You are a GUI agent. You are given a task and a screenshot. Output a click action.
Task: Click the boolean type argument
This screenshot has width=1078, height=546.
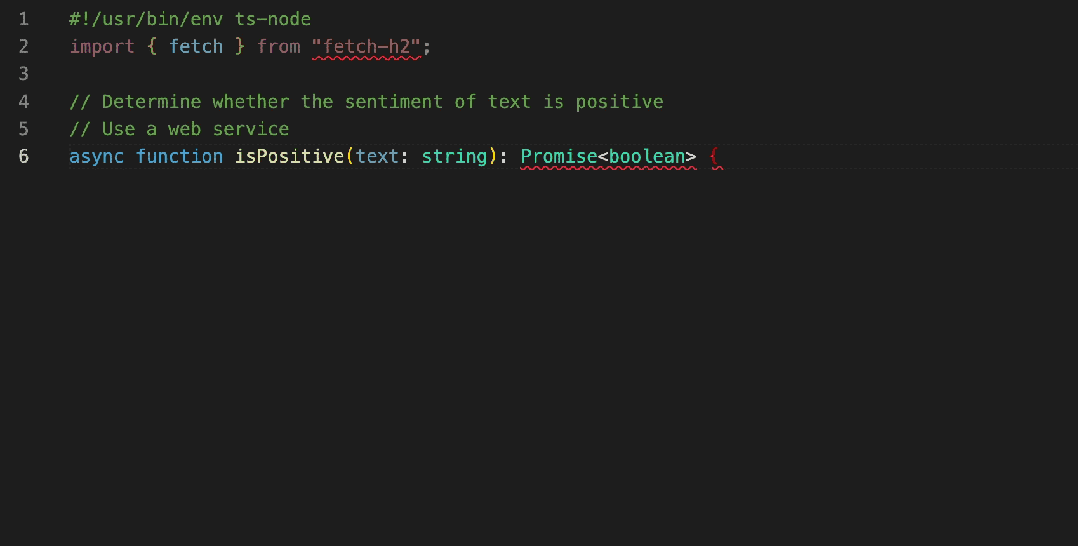tap(646, 156)
